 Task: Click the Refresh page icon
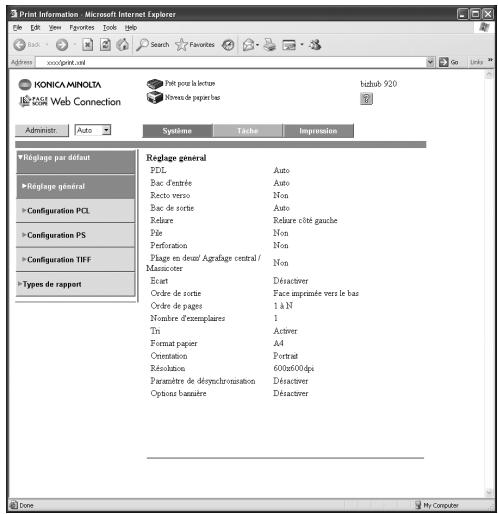tap(105, 44)
